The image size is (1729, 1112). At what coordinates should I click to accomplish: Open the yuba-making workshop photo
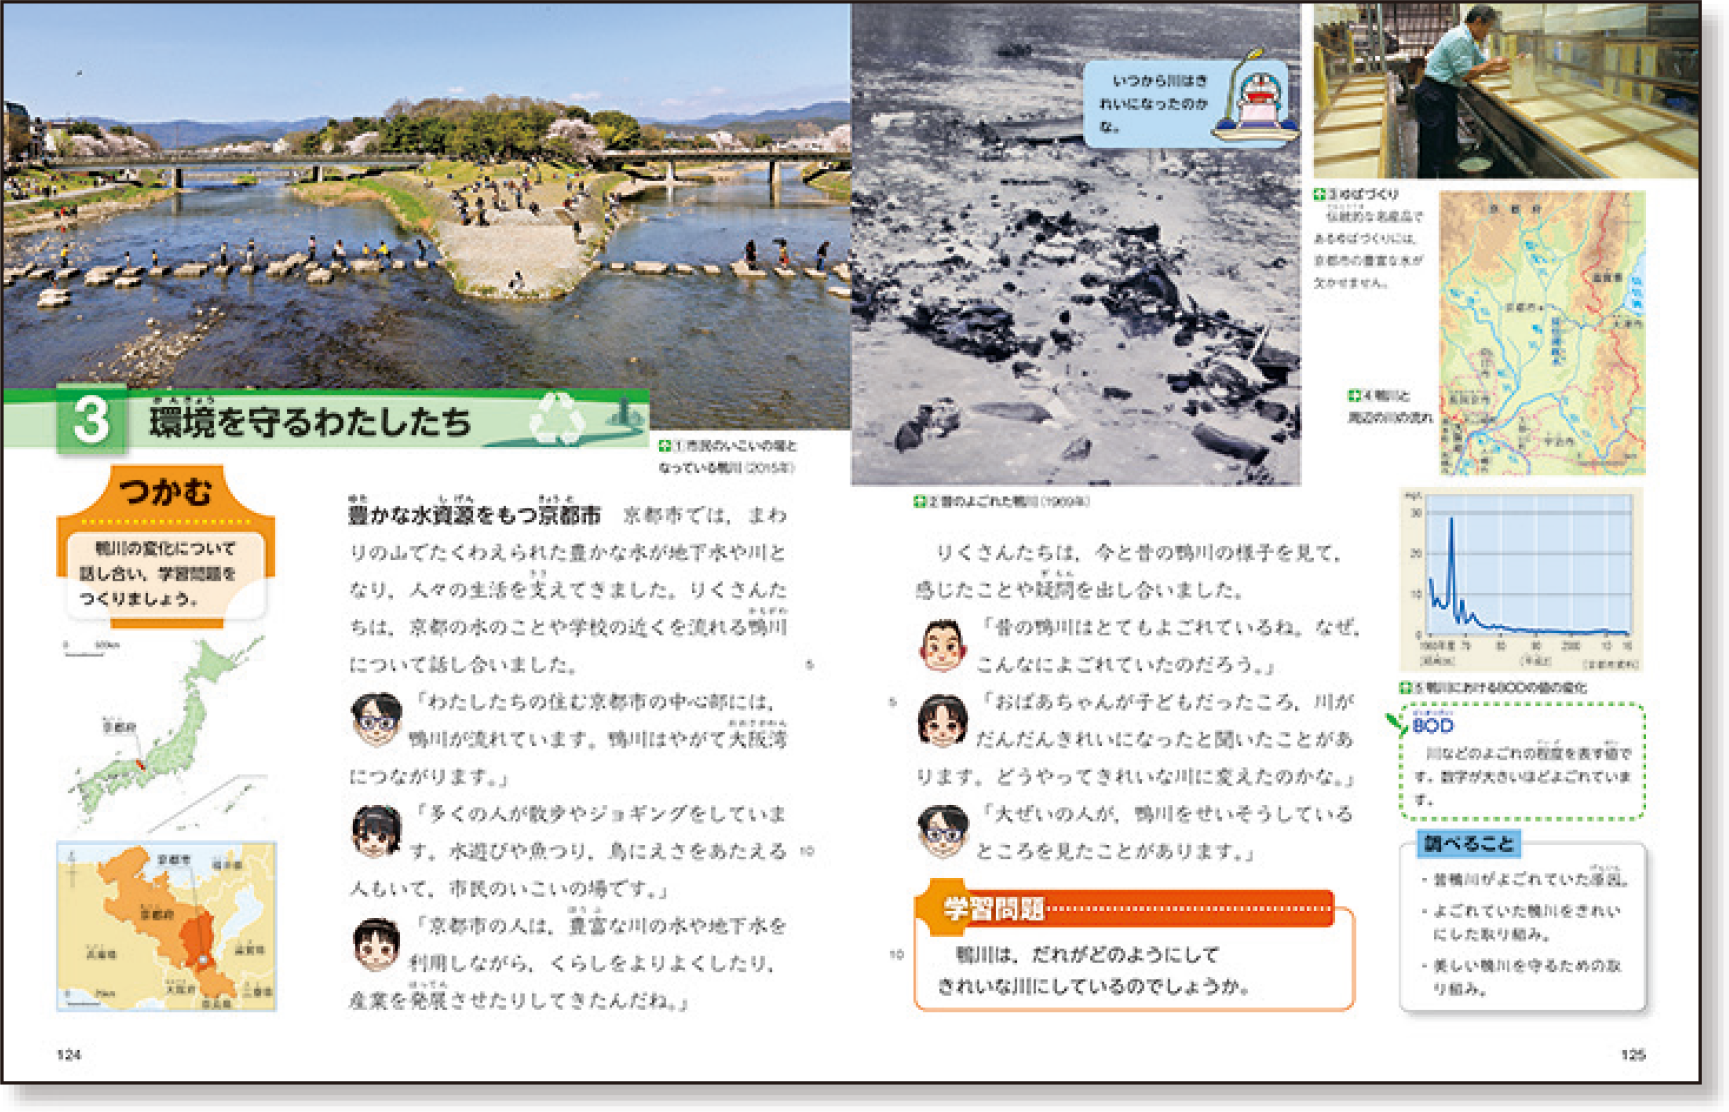1505,90
